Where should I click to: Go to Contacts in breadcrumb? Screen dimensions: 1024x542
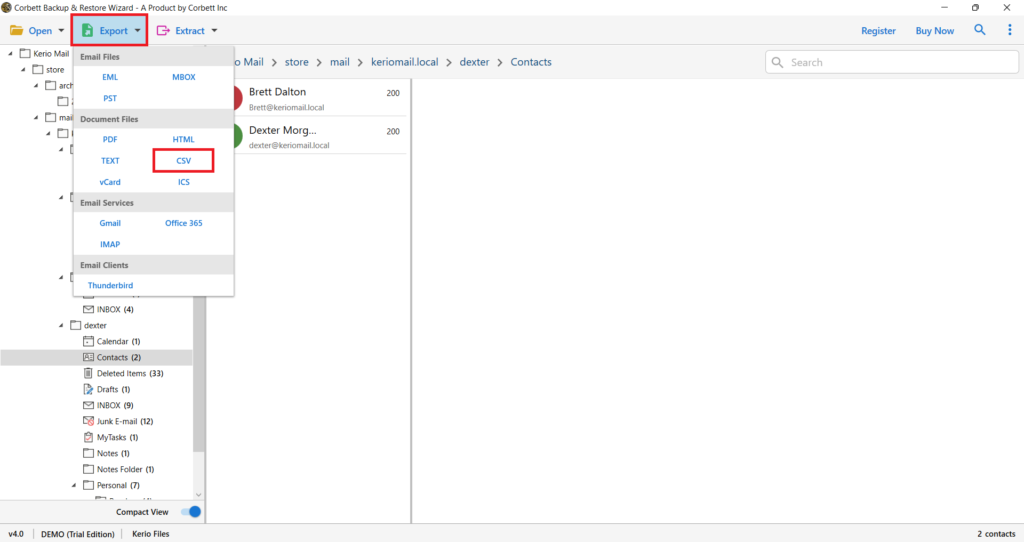pyautogui.click(x=531, y=62)
